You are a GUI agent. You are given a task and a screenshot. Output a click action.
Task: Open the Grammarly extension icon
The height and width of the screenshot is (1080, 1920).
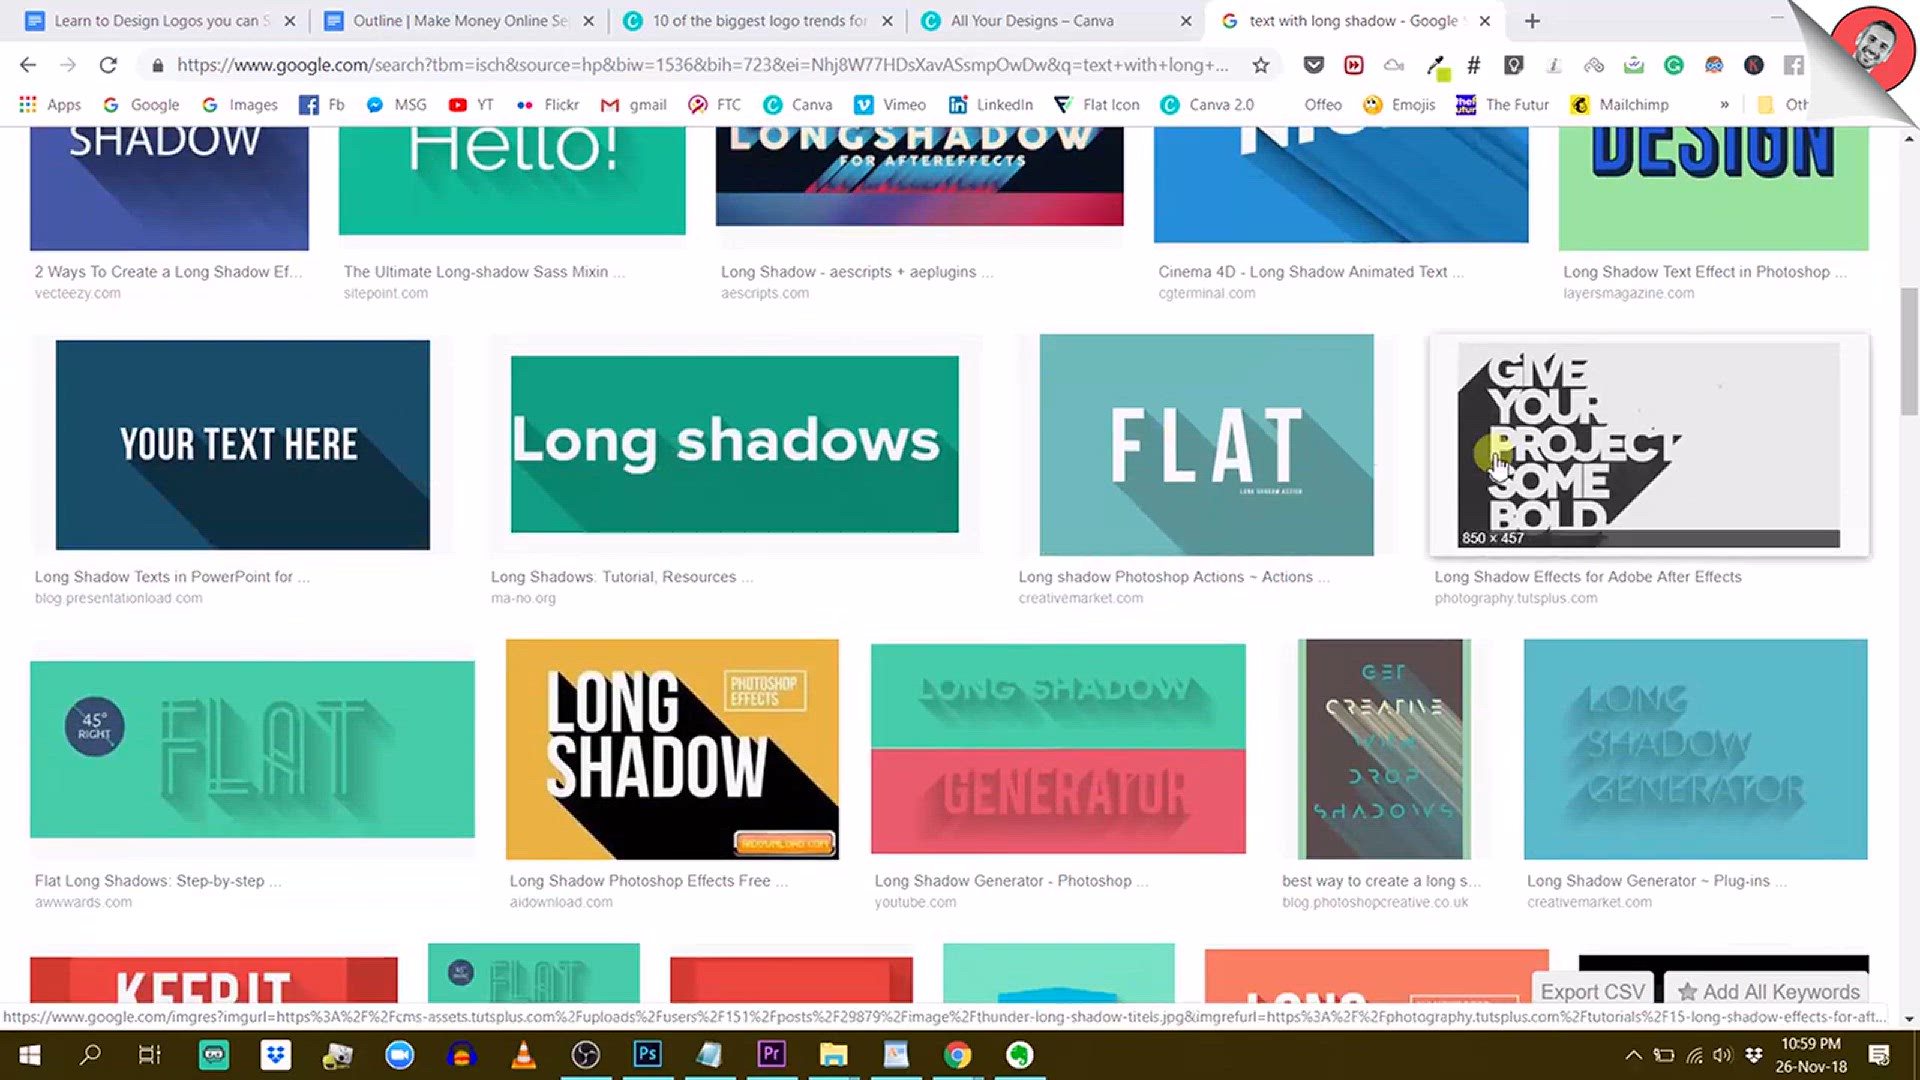[x=1673, y=65]
